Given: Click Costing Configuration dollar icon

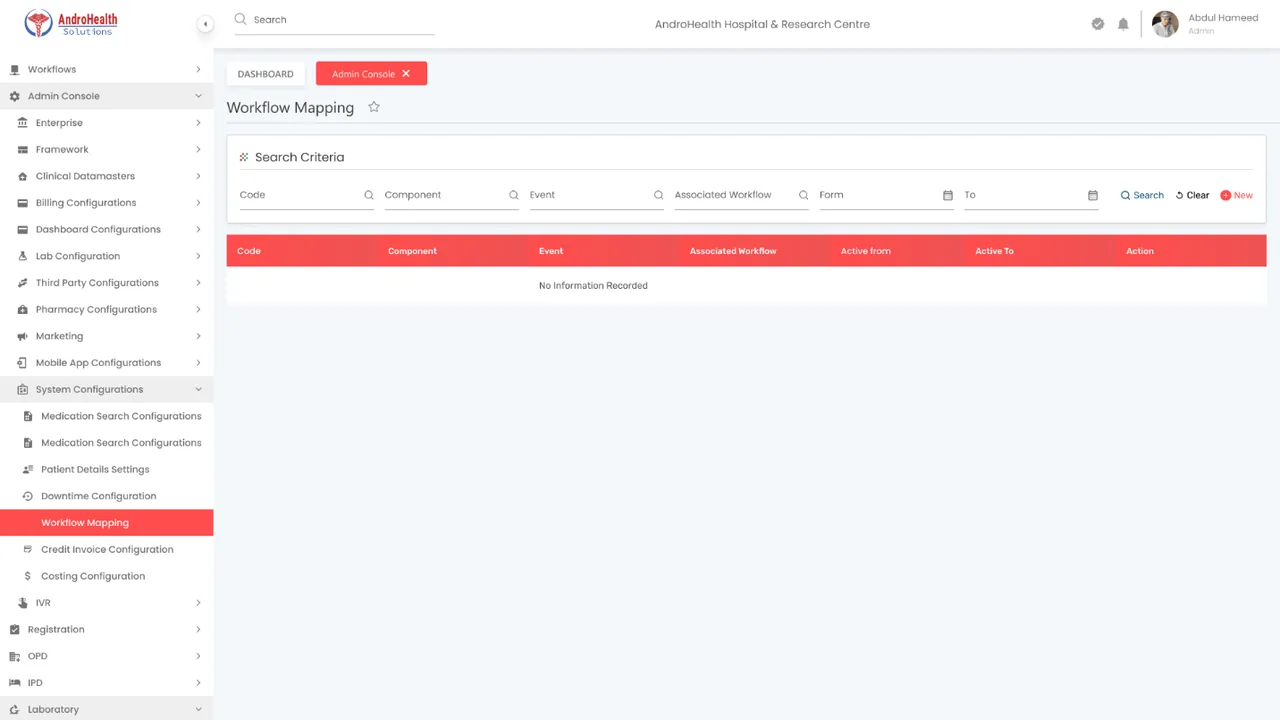Looking at the screenshot, I should 28,576.
